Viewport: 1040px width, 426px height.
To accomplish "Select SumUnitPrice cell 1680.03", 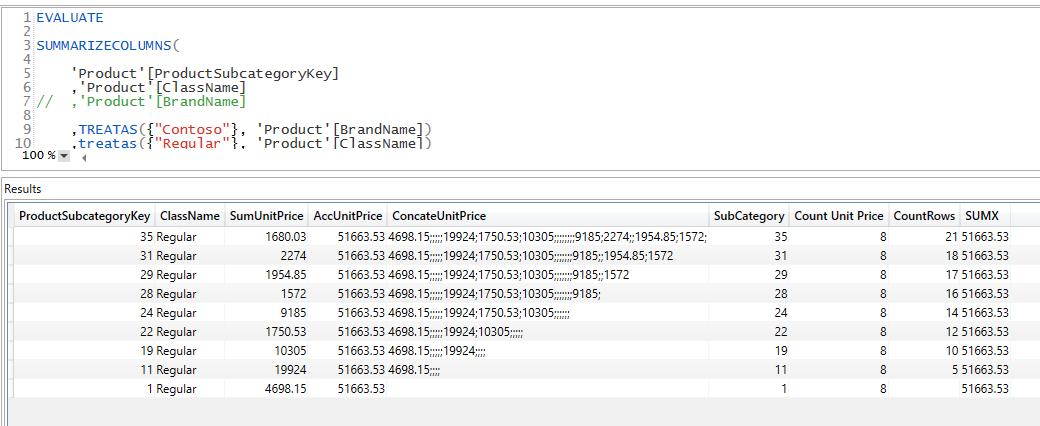I will tap(266, 236).
